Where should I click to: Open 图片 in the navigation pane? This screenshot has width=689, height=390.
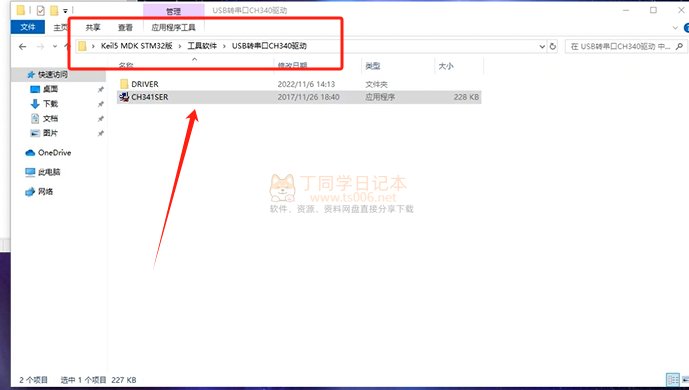pos(50,133)
